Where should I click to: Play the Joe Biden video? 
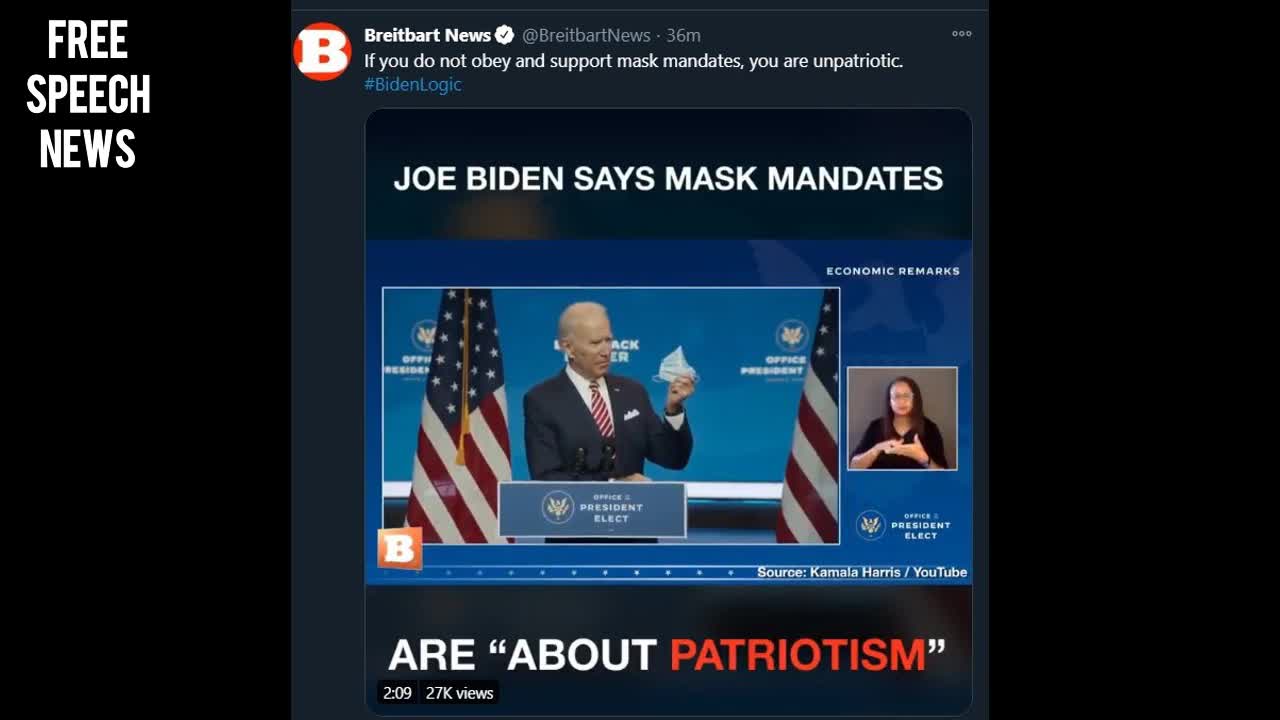point(668,411)
